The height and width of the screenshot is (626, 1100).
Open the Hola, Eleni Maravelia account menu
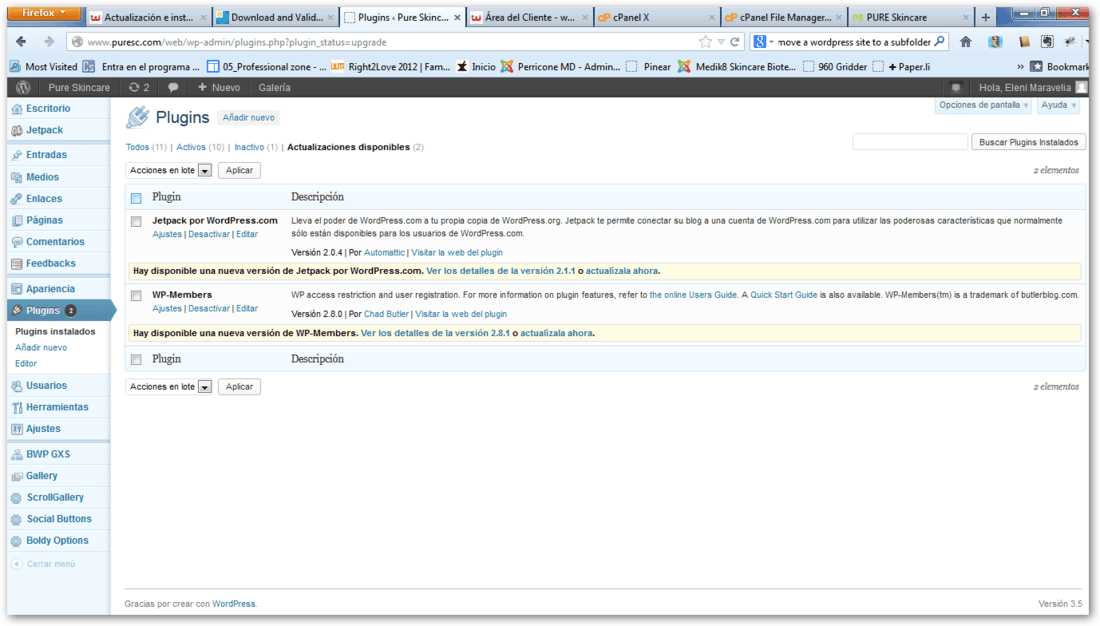pos(1032,88)
